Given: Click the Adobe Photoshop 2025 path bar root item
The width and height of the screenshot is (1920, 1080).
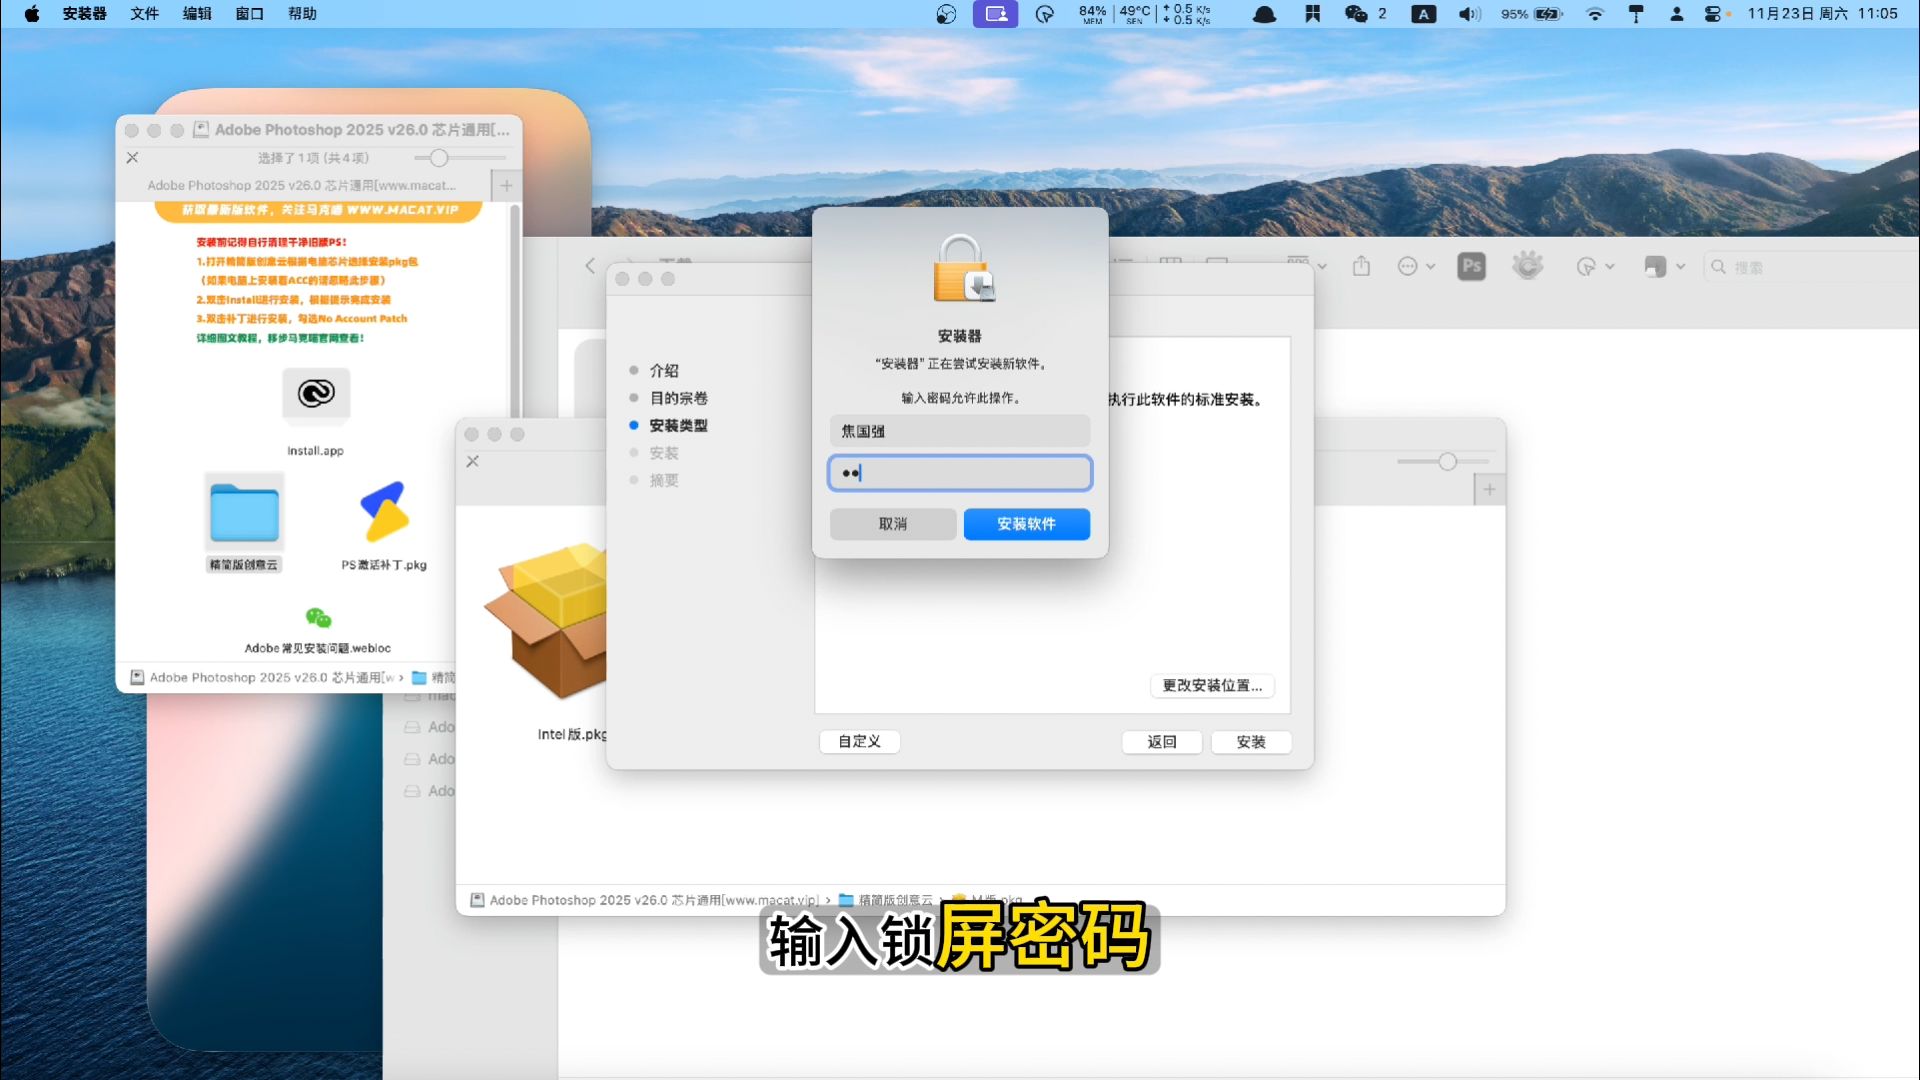Looking at the screenshot, I should coord(644,900).
